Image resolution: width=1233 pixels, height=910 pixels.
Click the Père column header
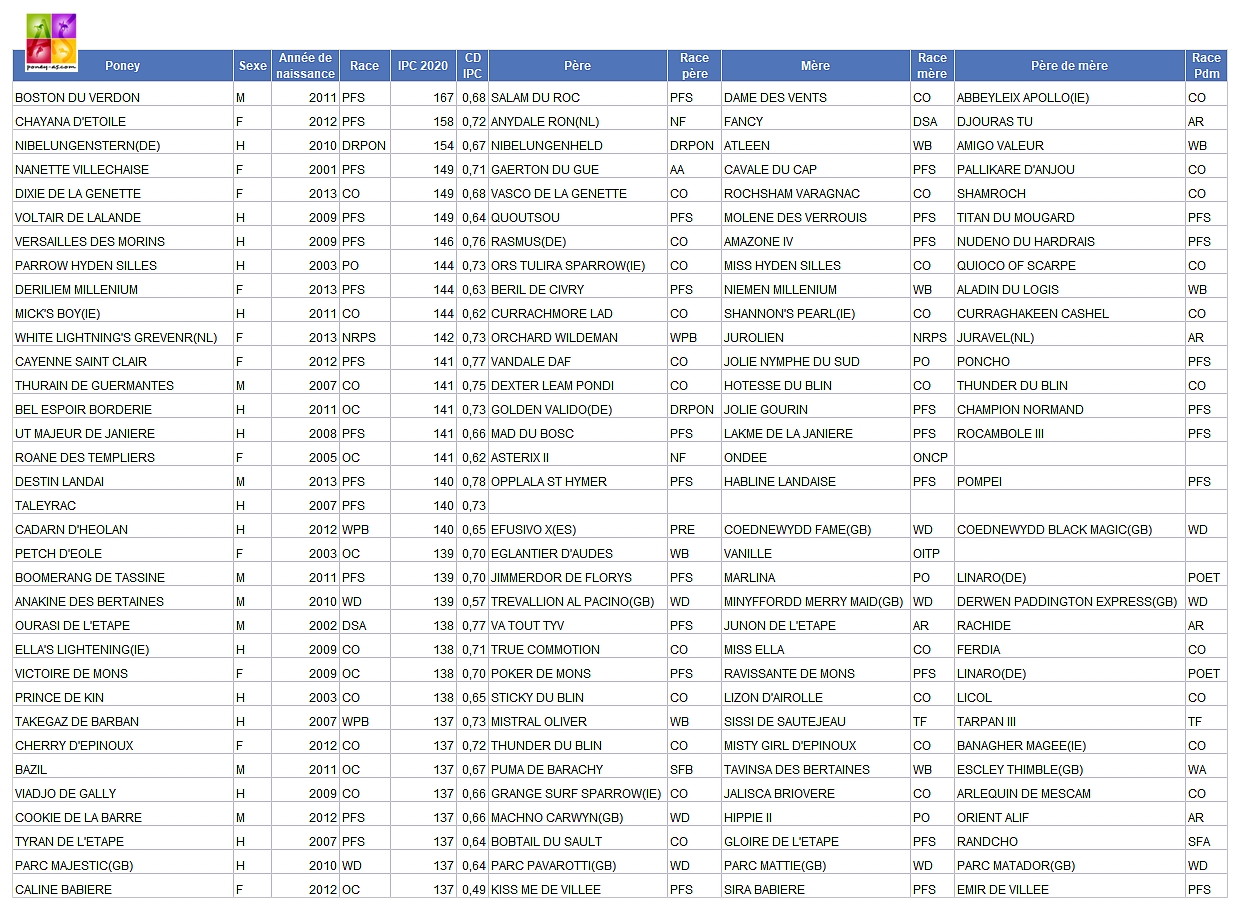(x=577, y=66)
